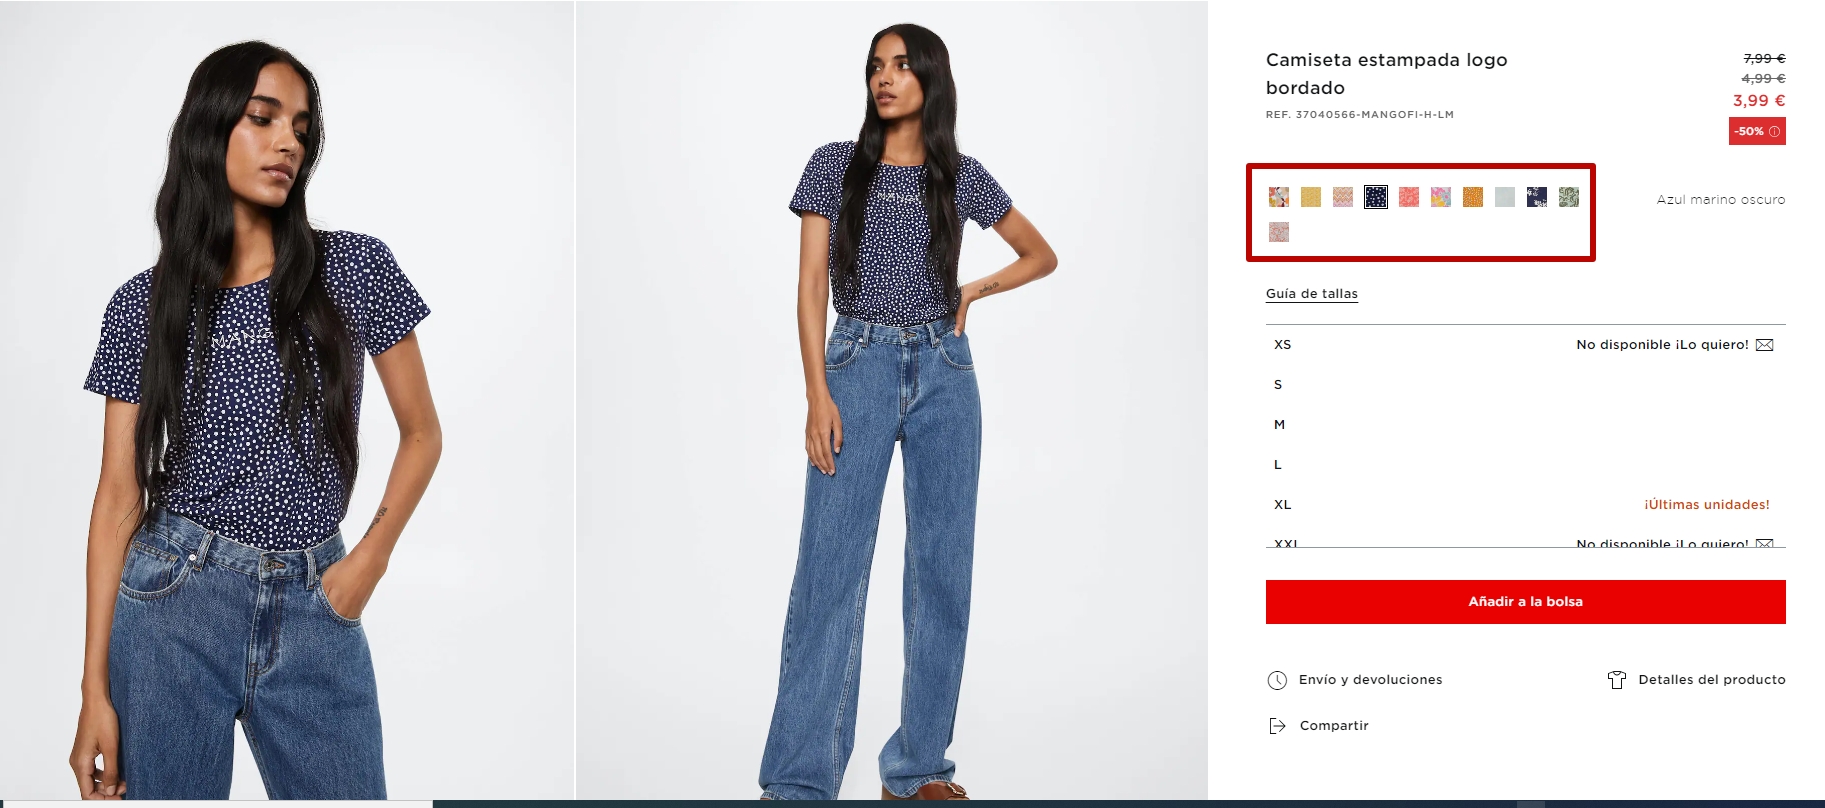This screenshot has height=808, width=1825.
Task: Click the share arrow icon beside Compartir
Action: click(1277, 726)
